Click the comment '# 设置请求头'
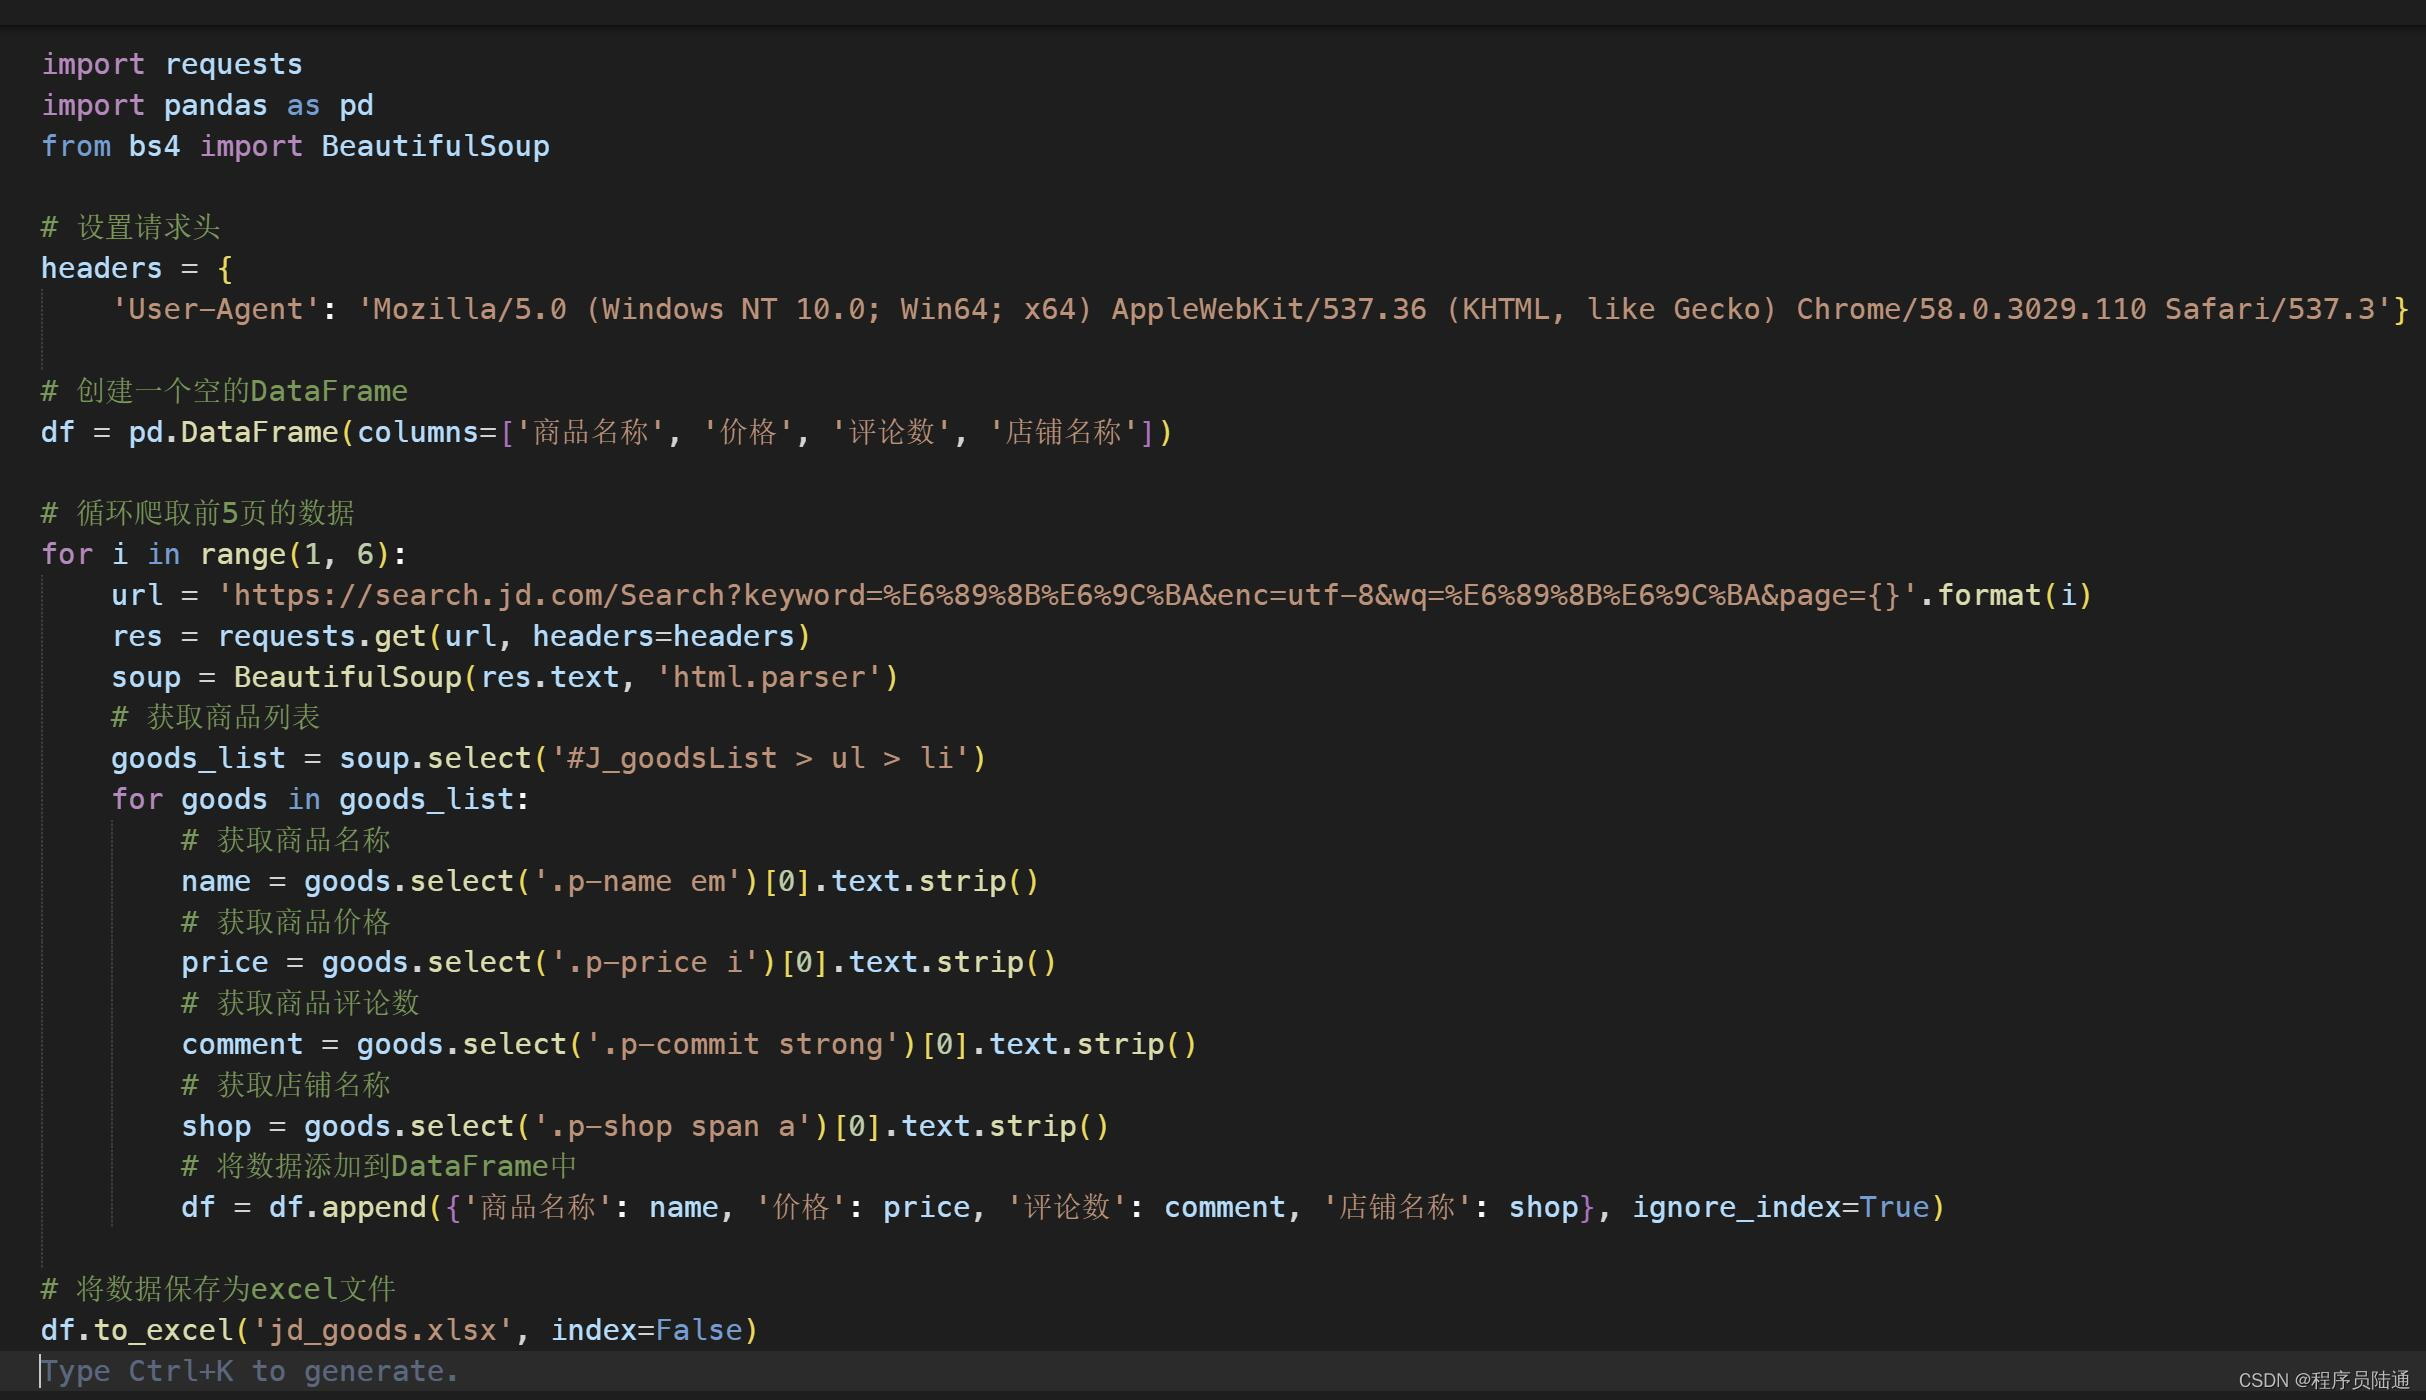The image size is (2426, 1400). click(x=130, y=227)
